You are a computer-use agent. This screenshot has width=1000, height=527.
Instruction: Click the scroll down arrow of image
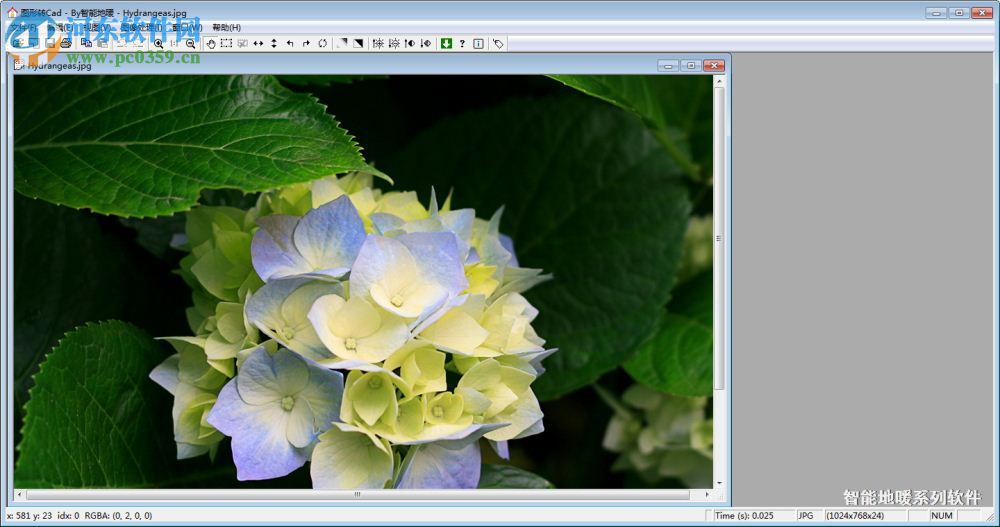(719, 484)
